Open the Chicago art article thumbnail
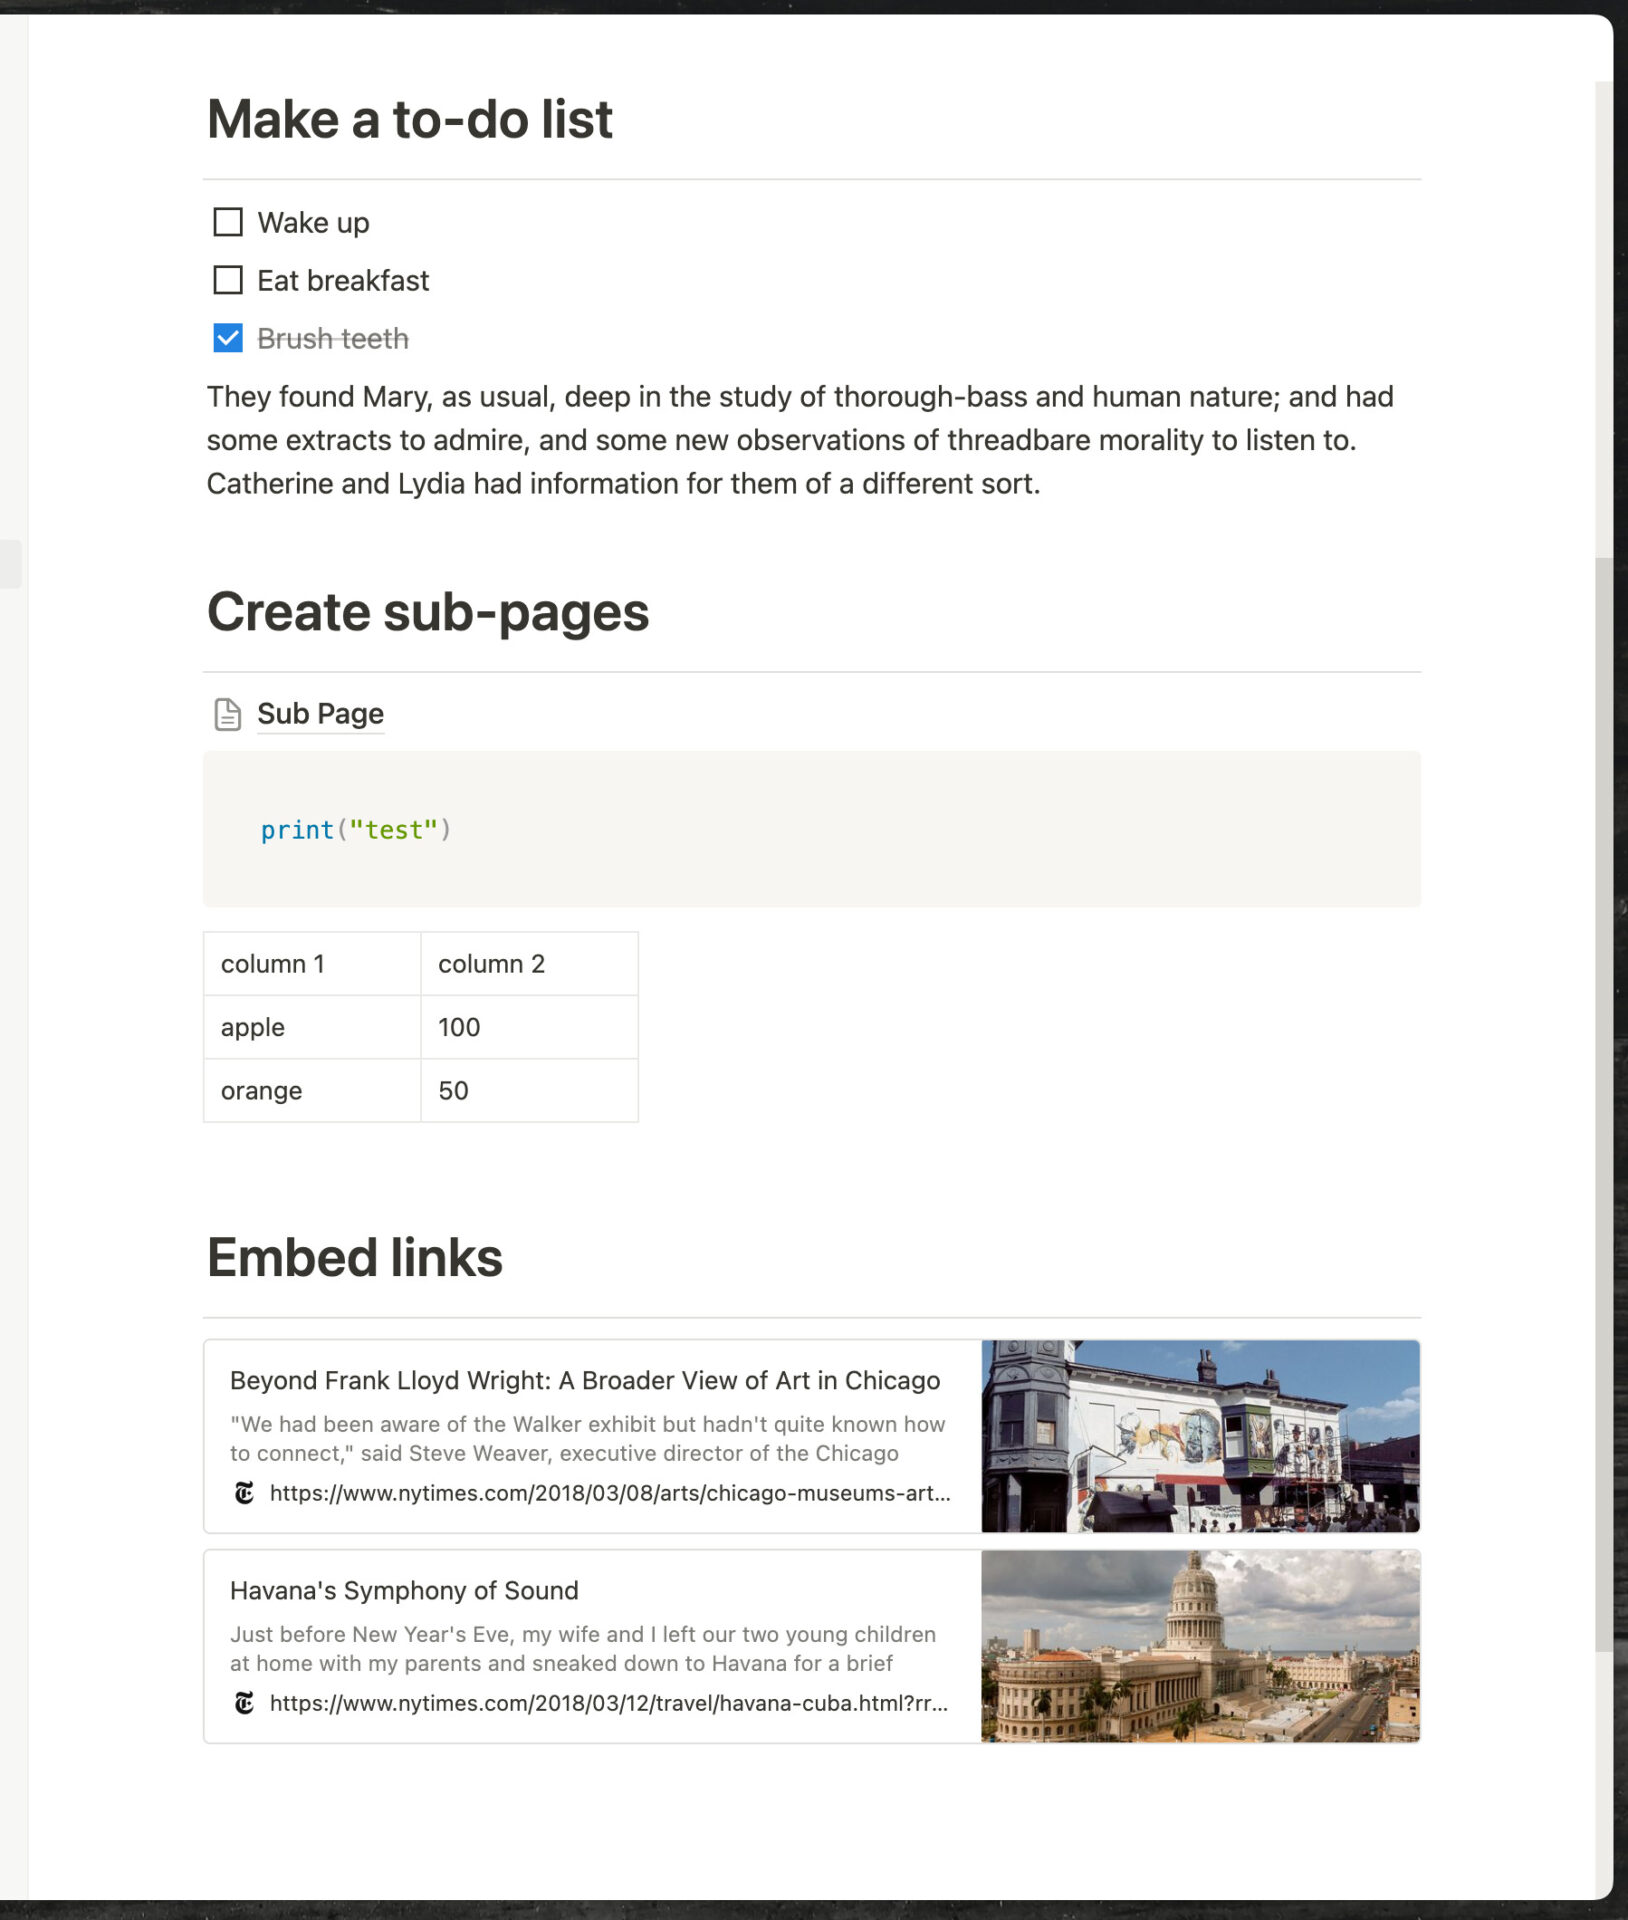The height and width of the screenshot is (1920, 1628). [x=1200, y=1436]
